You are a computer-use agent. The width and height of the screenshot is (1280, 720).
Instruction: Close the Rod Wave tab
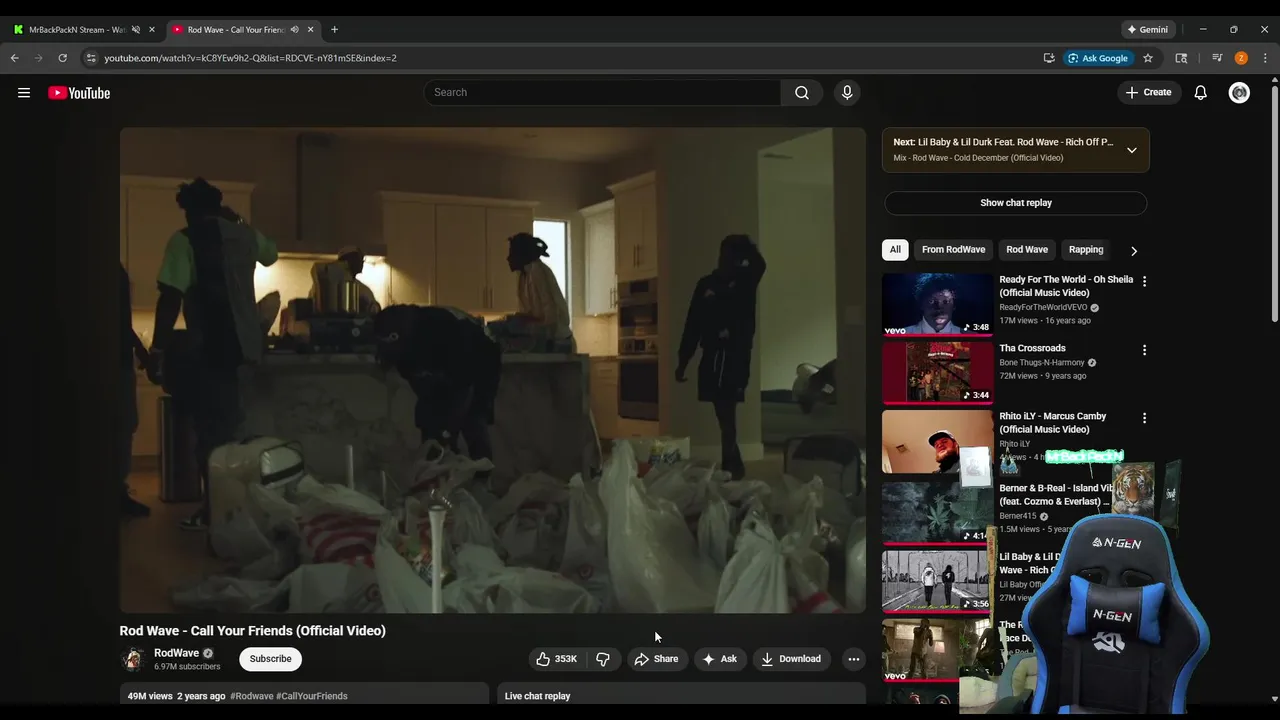(311, 30)
